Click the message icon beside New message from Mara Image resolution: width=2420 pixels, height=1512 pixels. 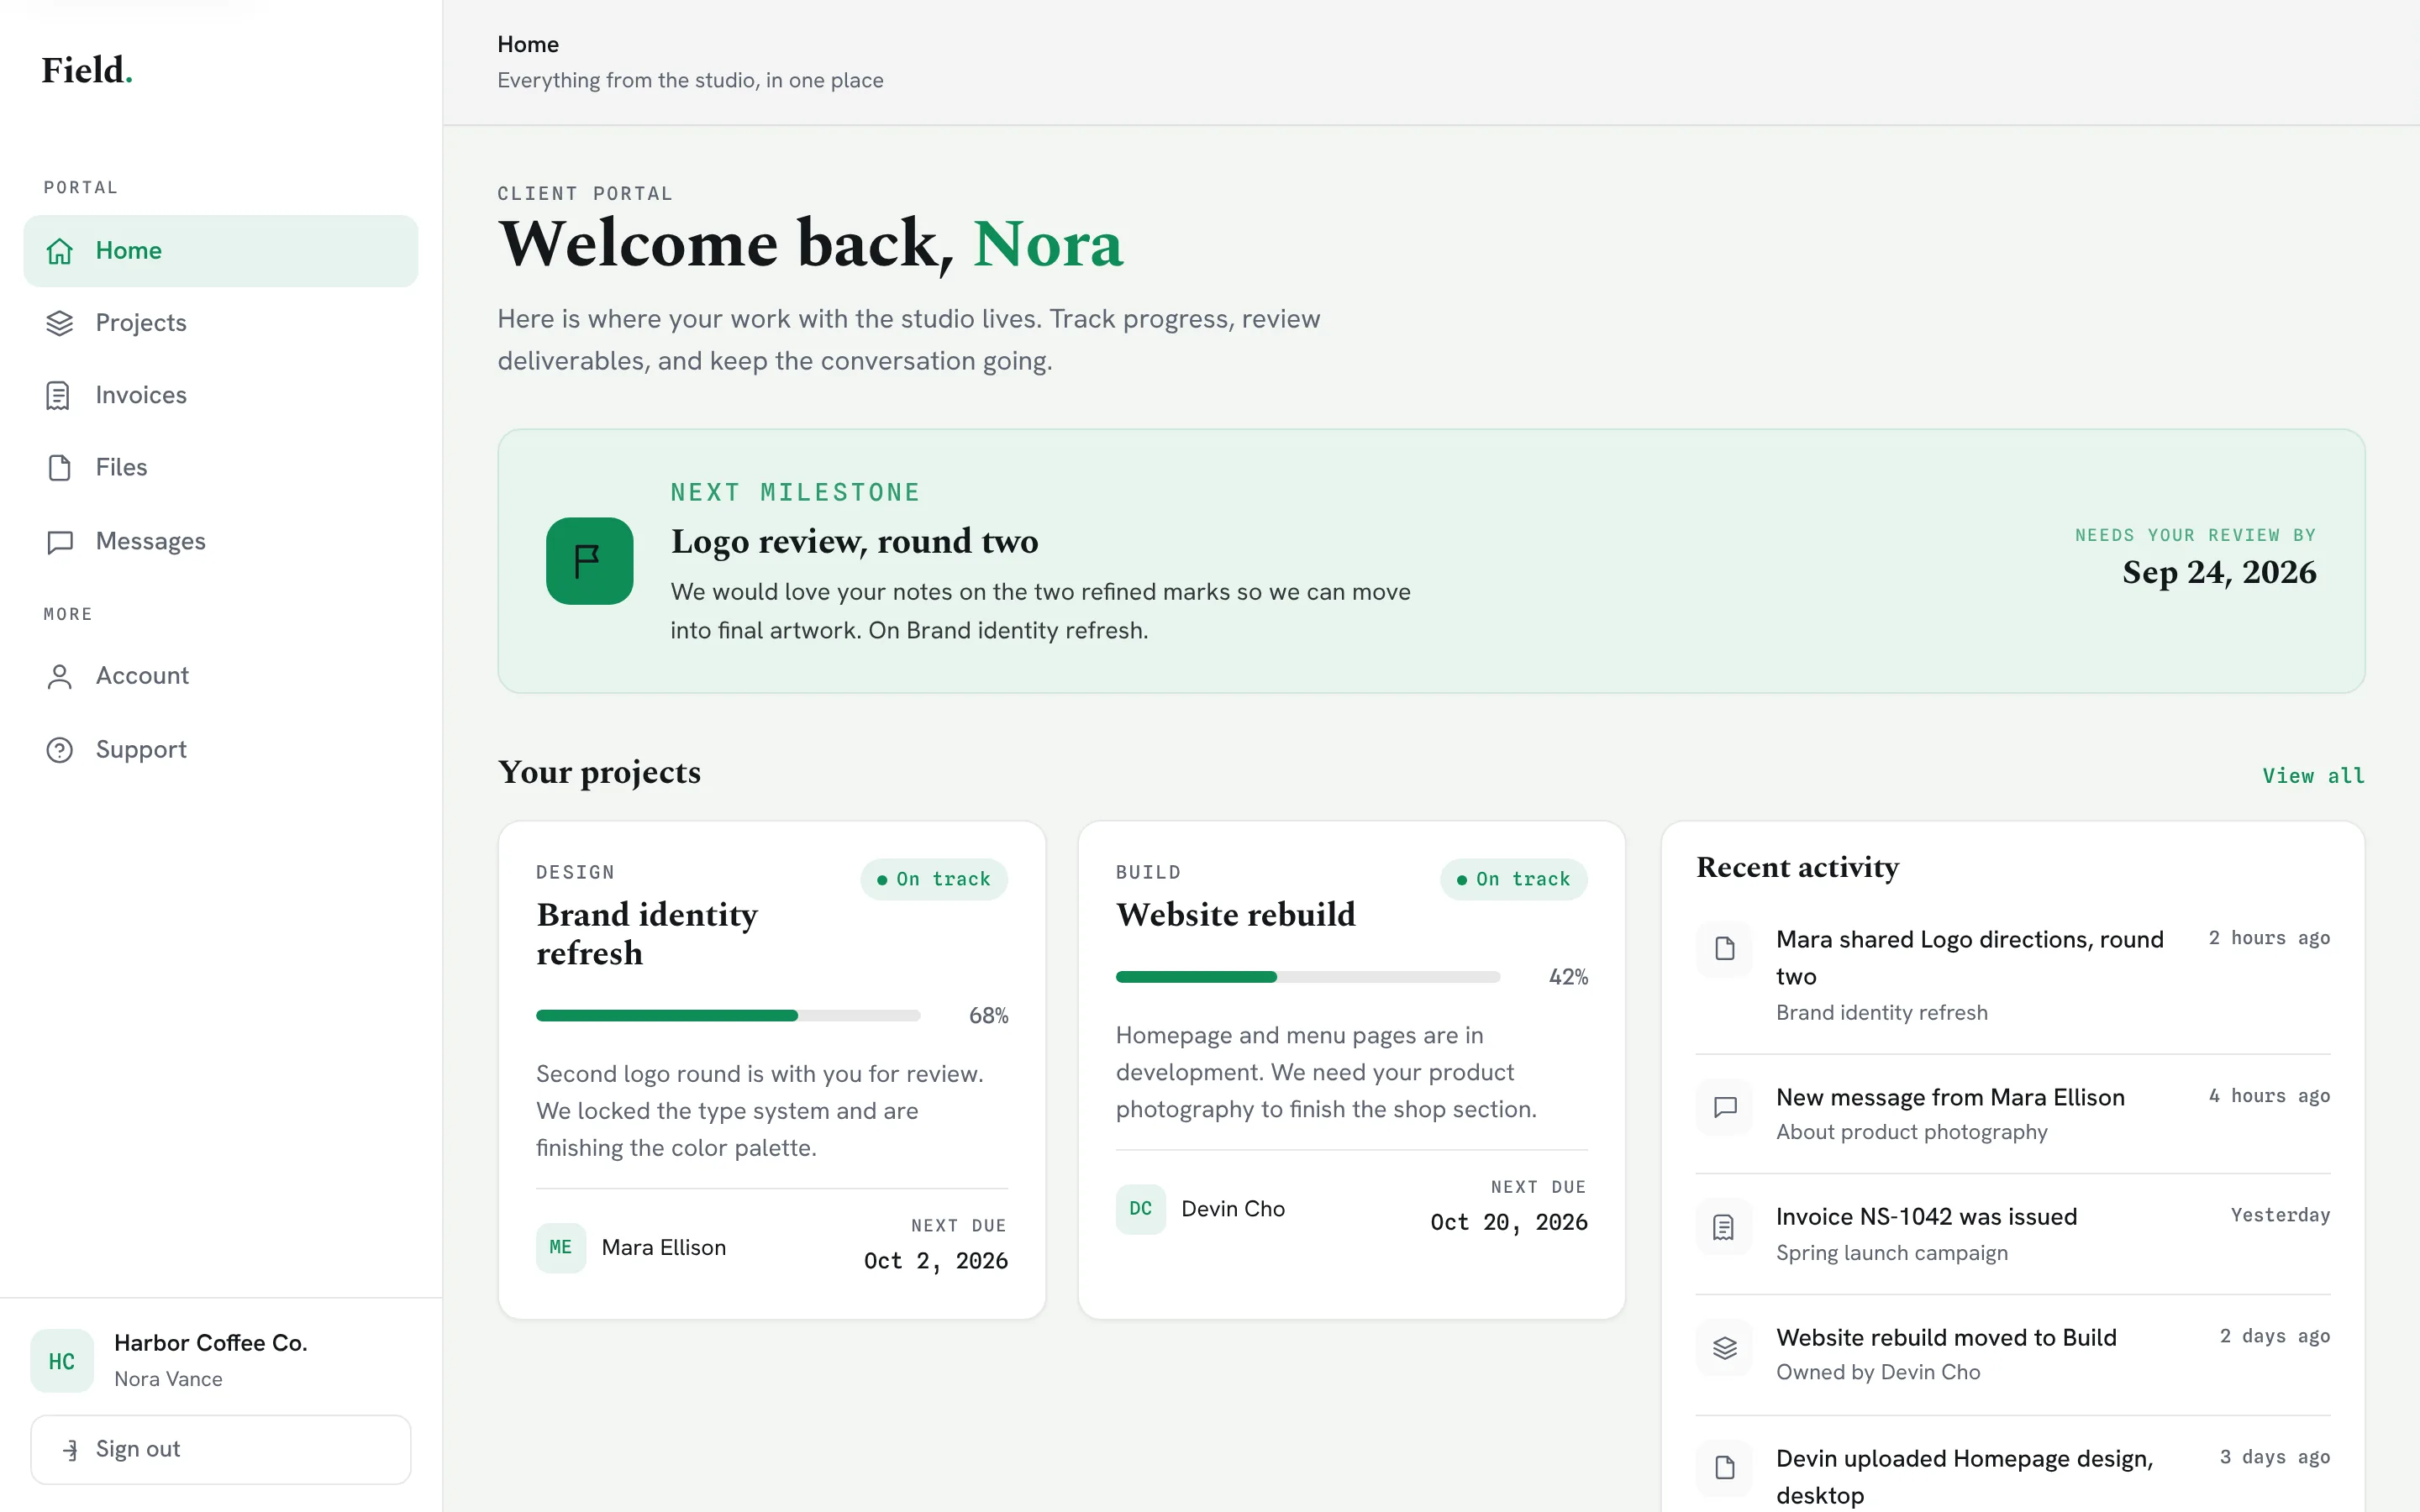[1724, 1107]
